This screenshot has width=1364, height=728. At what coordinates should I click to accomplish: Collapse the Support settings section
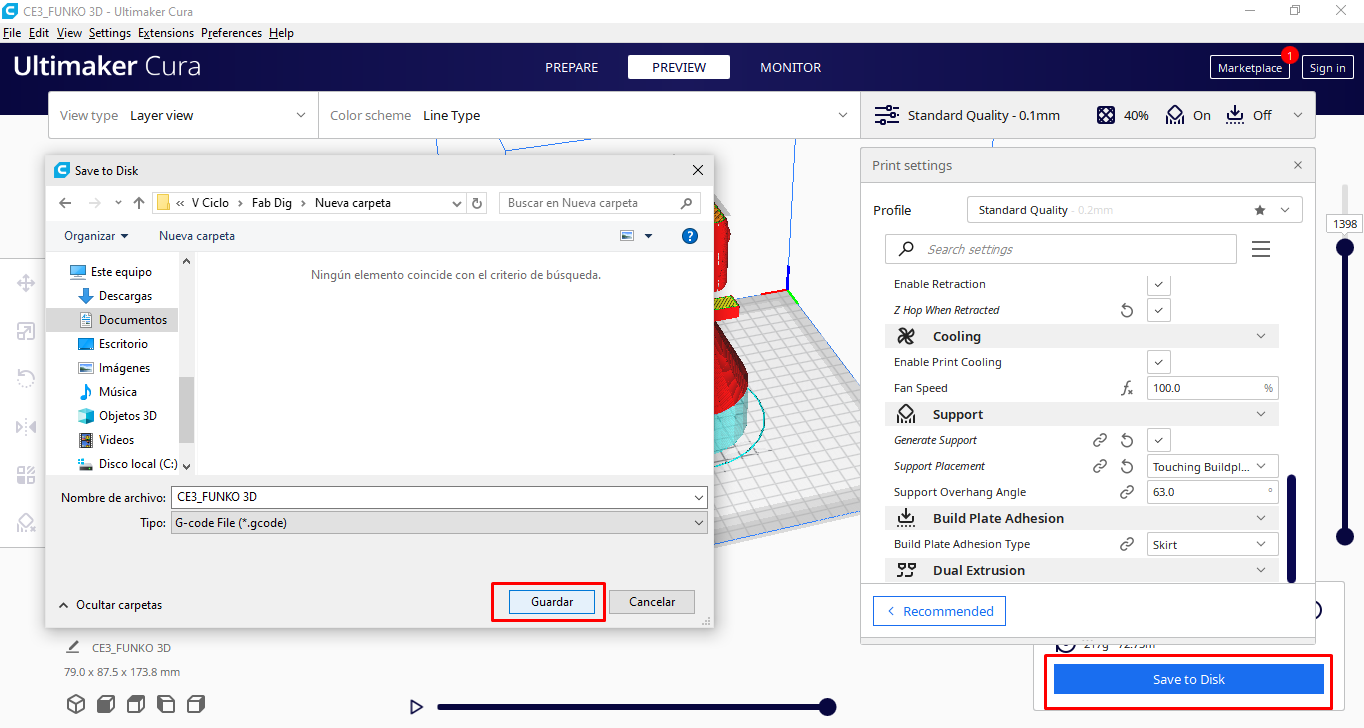pos(1082,414)
